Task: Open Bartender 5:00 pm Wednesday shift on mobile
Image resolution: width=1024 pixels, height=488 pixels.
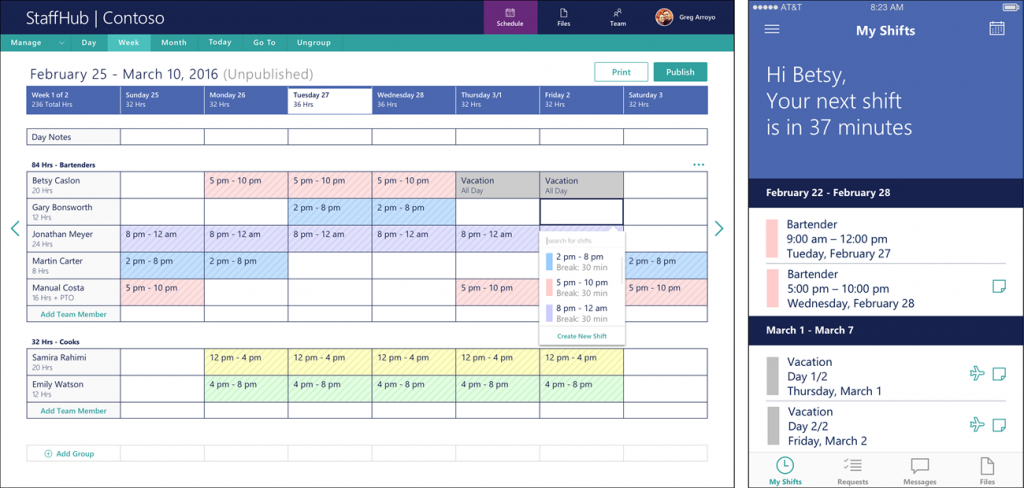Action: 886,289
